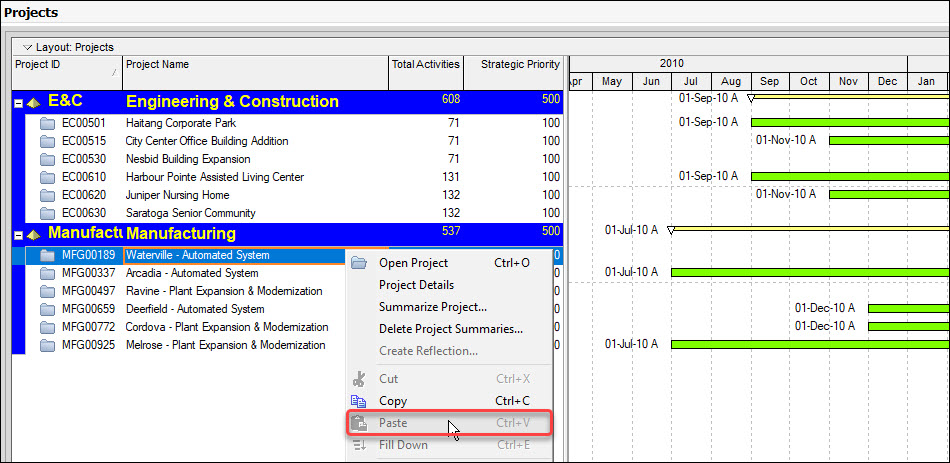The height and width of the screenshot is (463, 950).
Task: Open the Layout: Projects dropdown
Action: 28,47
